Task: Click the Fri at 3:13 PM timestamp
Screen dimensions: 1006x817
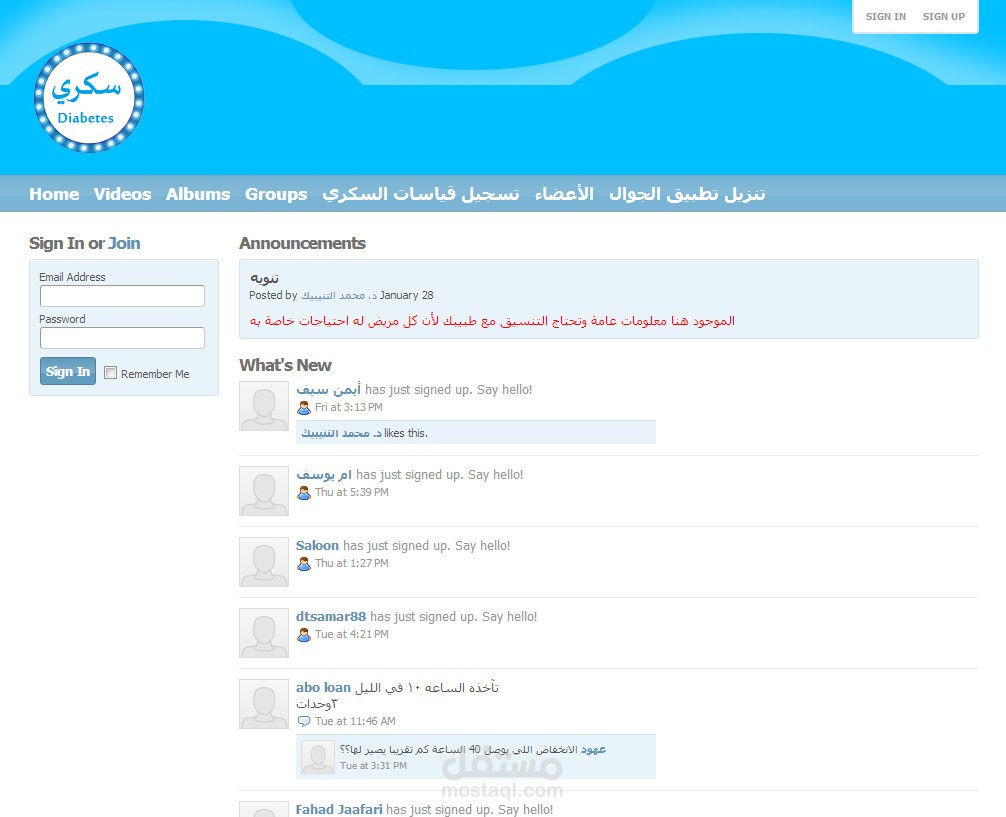Action: (348, 408)
